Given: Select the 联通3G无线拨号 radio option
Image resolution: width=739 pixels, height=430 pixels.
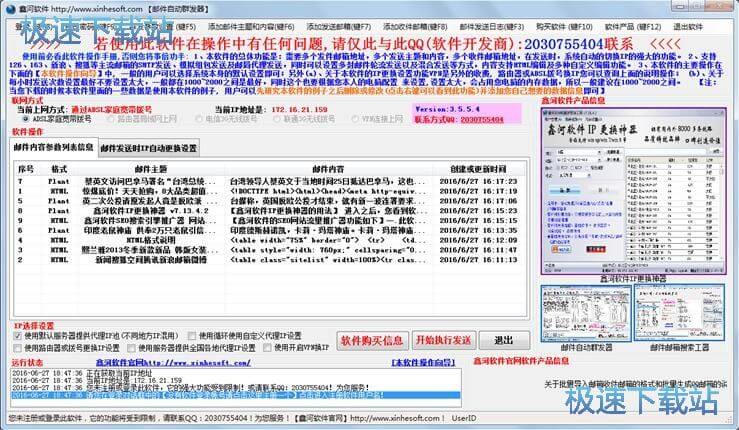Looking at the screenshot, I should click(304, 119).
